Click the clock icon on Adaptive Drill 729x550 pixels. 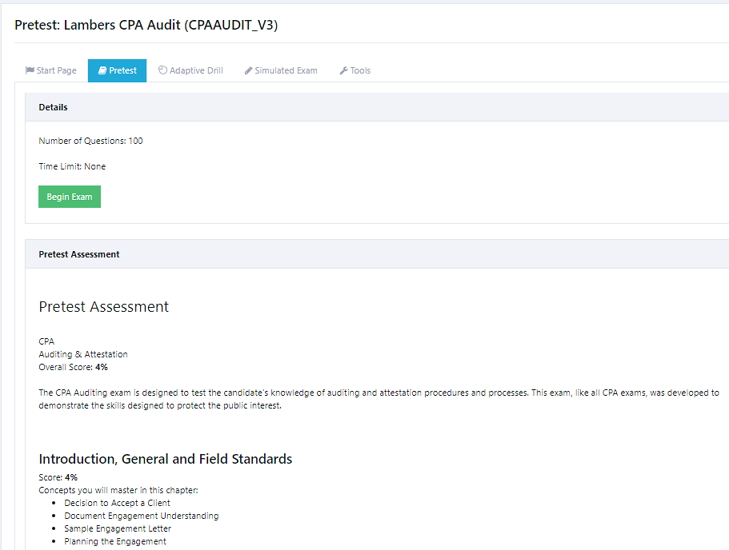163,70
